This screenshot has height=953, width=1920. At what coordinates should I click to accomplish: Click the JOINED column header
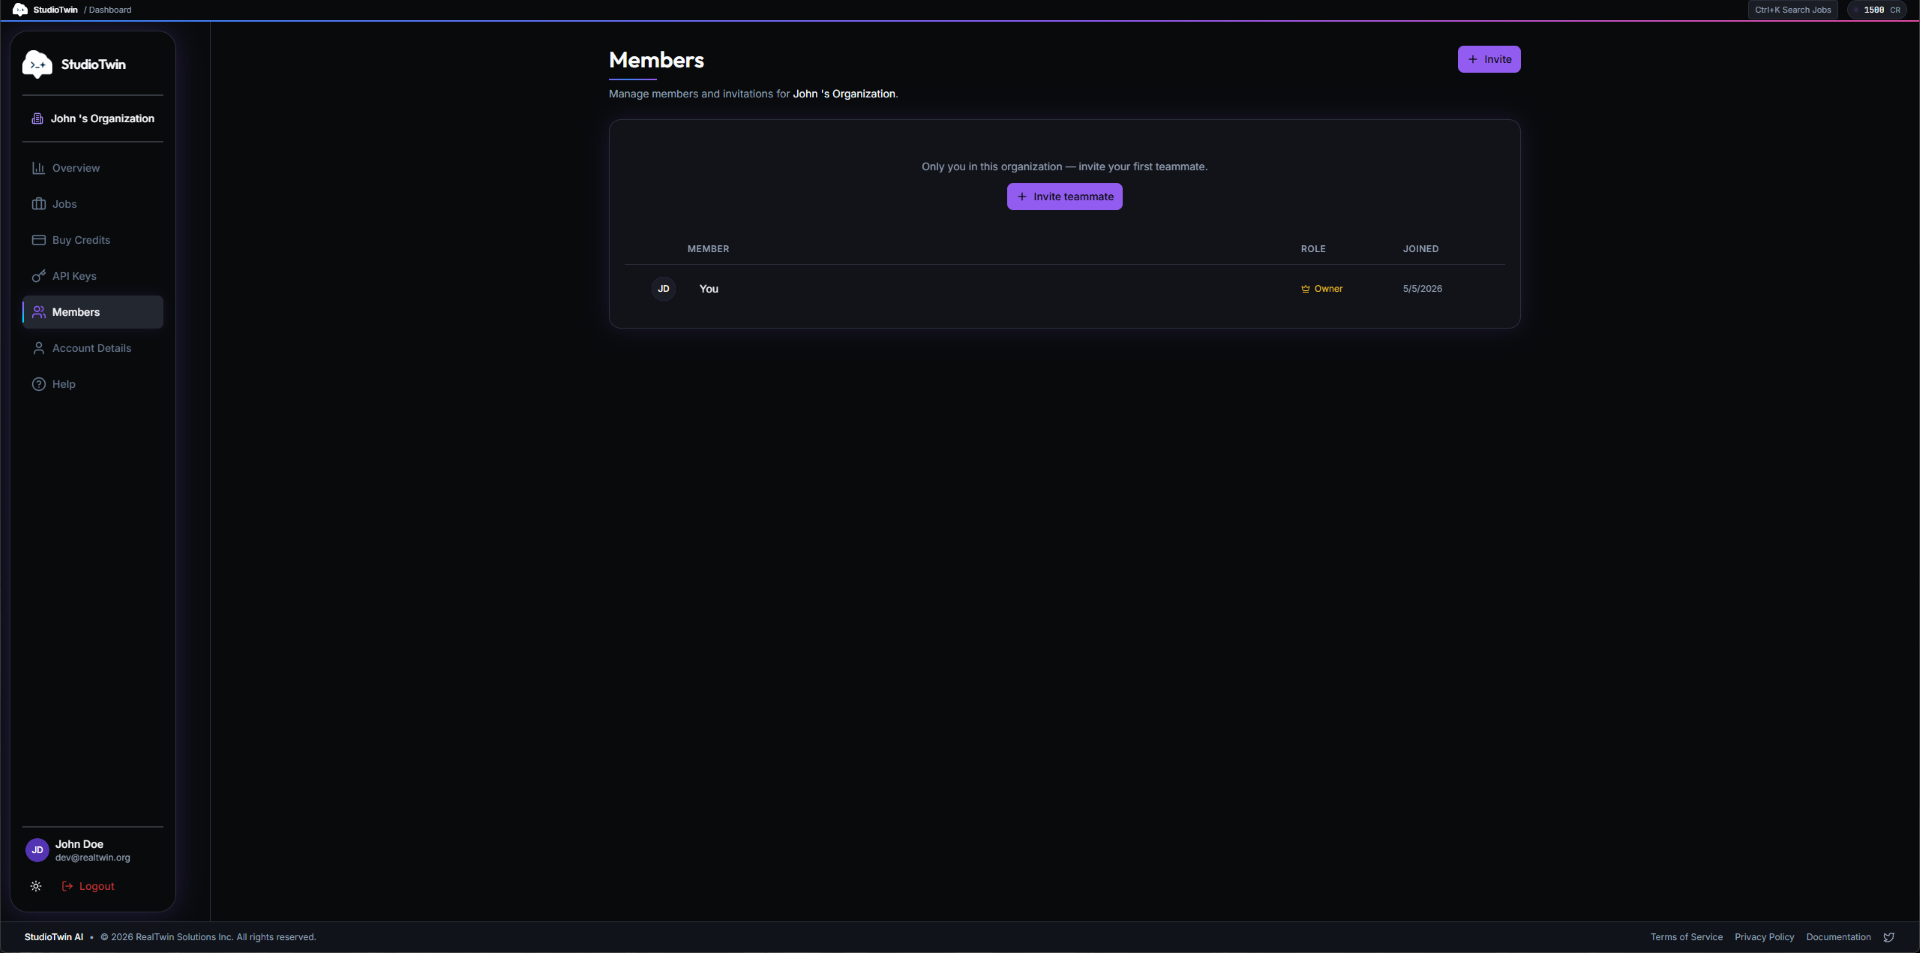[1420, 249]
